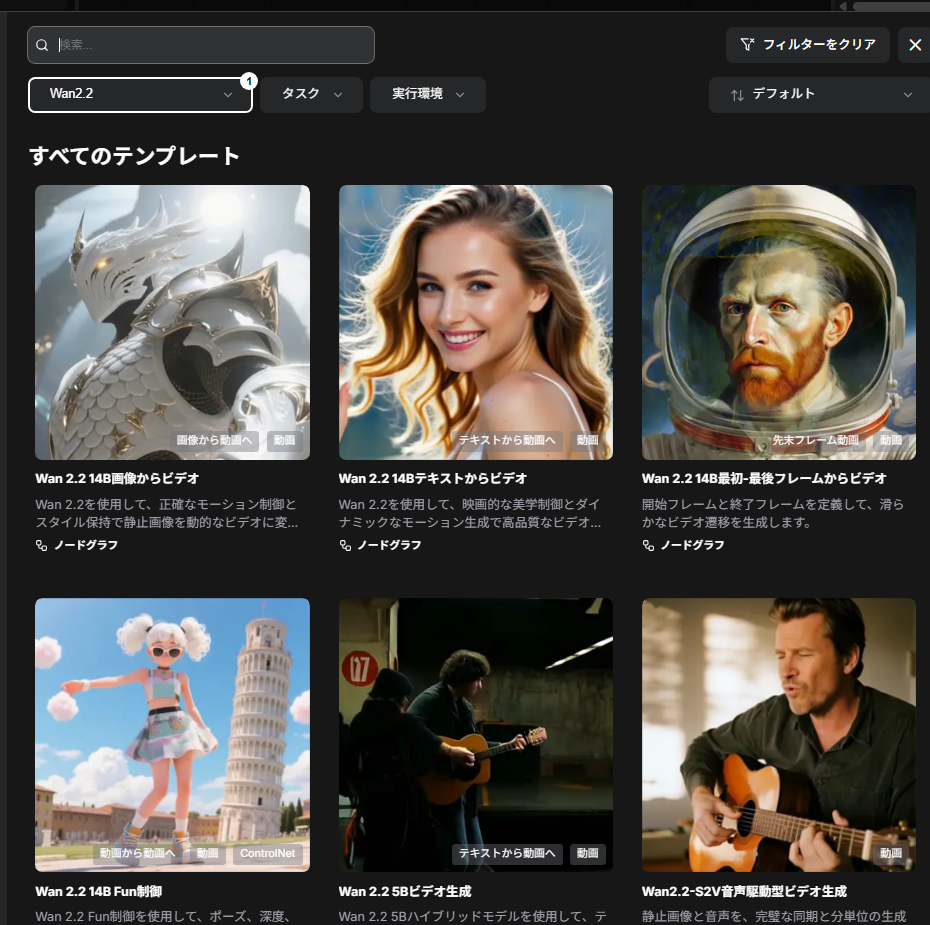This screenshot has width=930, height=925.
Task: Click chevron arrow of the デフォルト dropdown
Action: (907, 95)
